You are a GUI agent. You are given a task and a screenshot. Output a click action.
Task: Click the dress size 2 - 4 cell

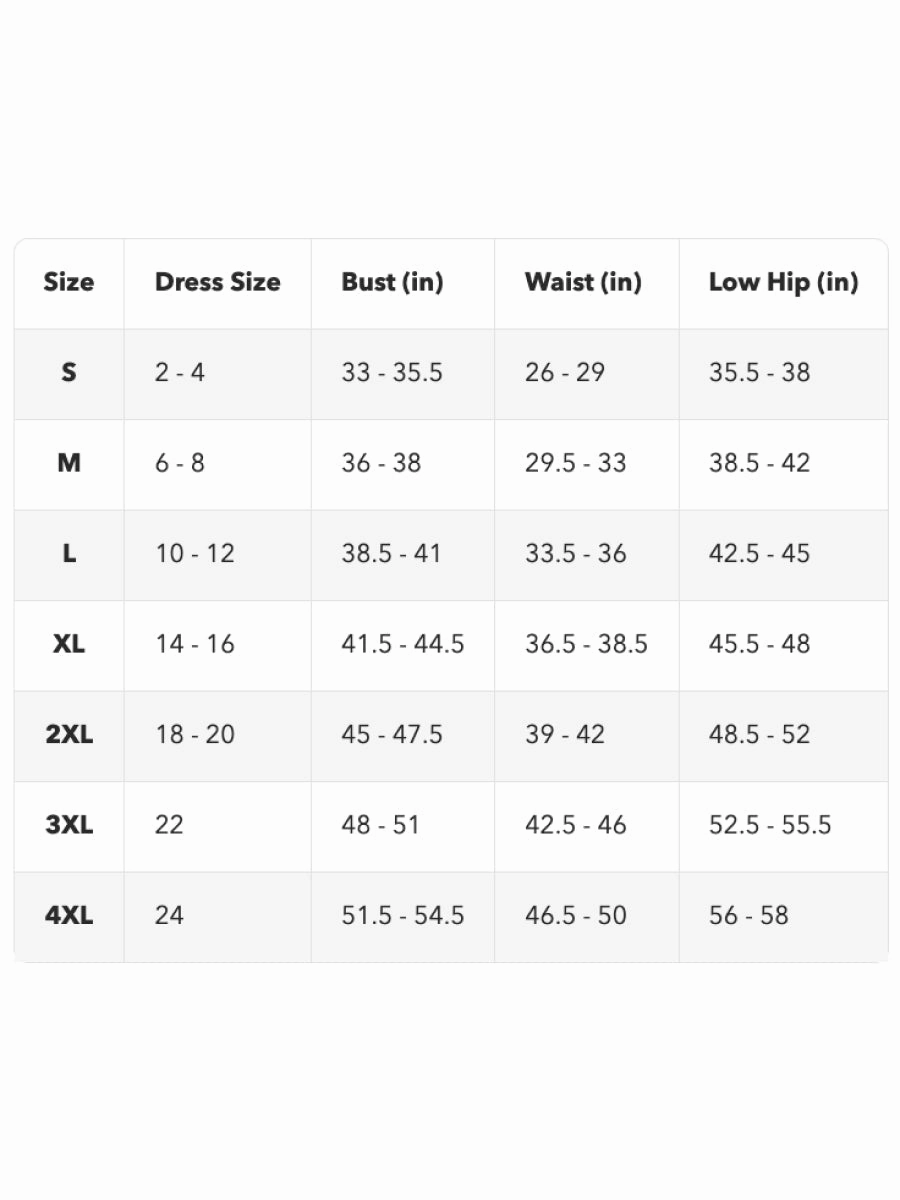(180, 373)
